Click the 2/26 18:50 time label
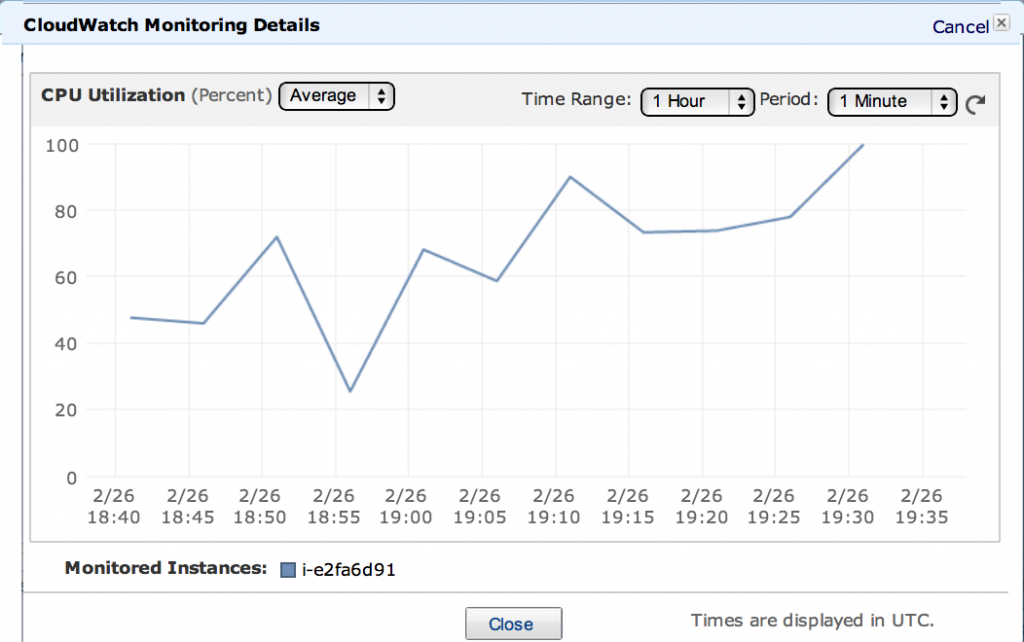Viewport: 1024px width, 642px height. coord(260,506)
